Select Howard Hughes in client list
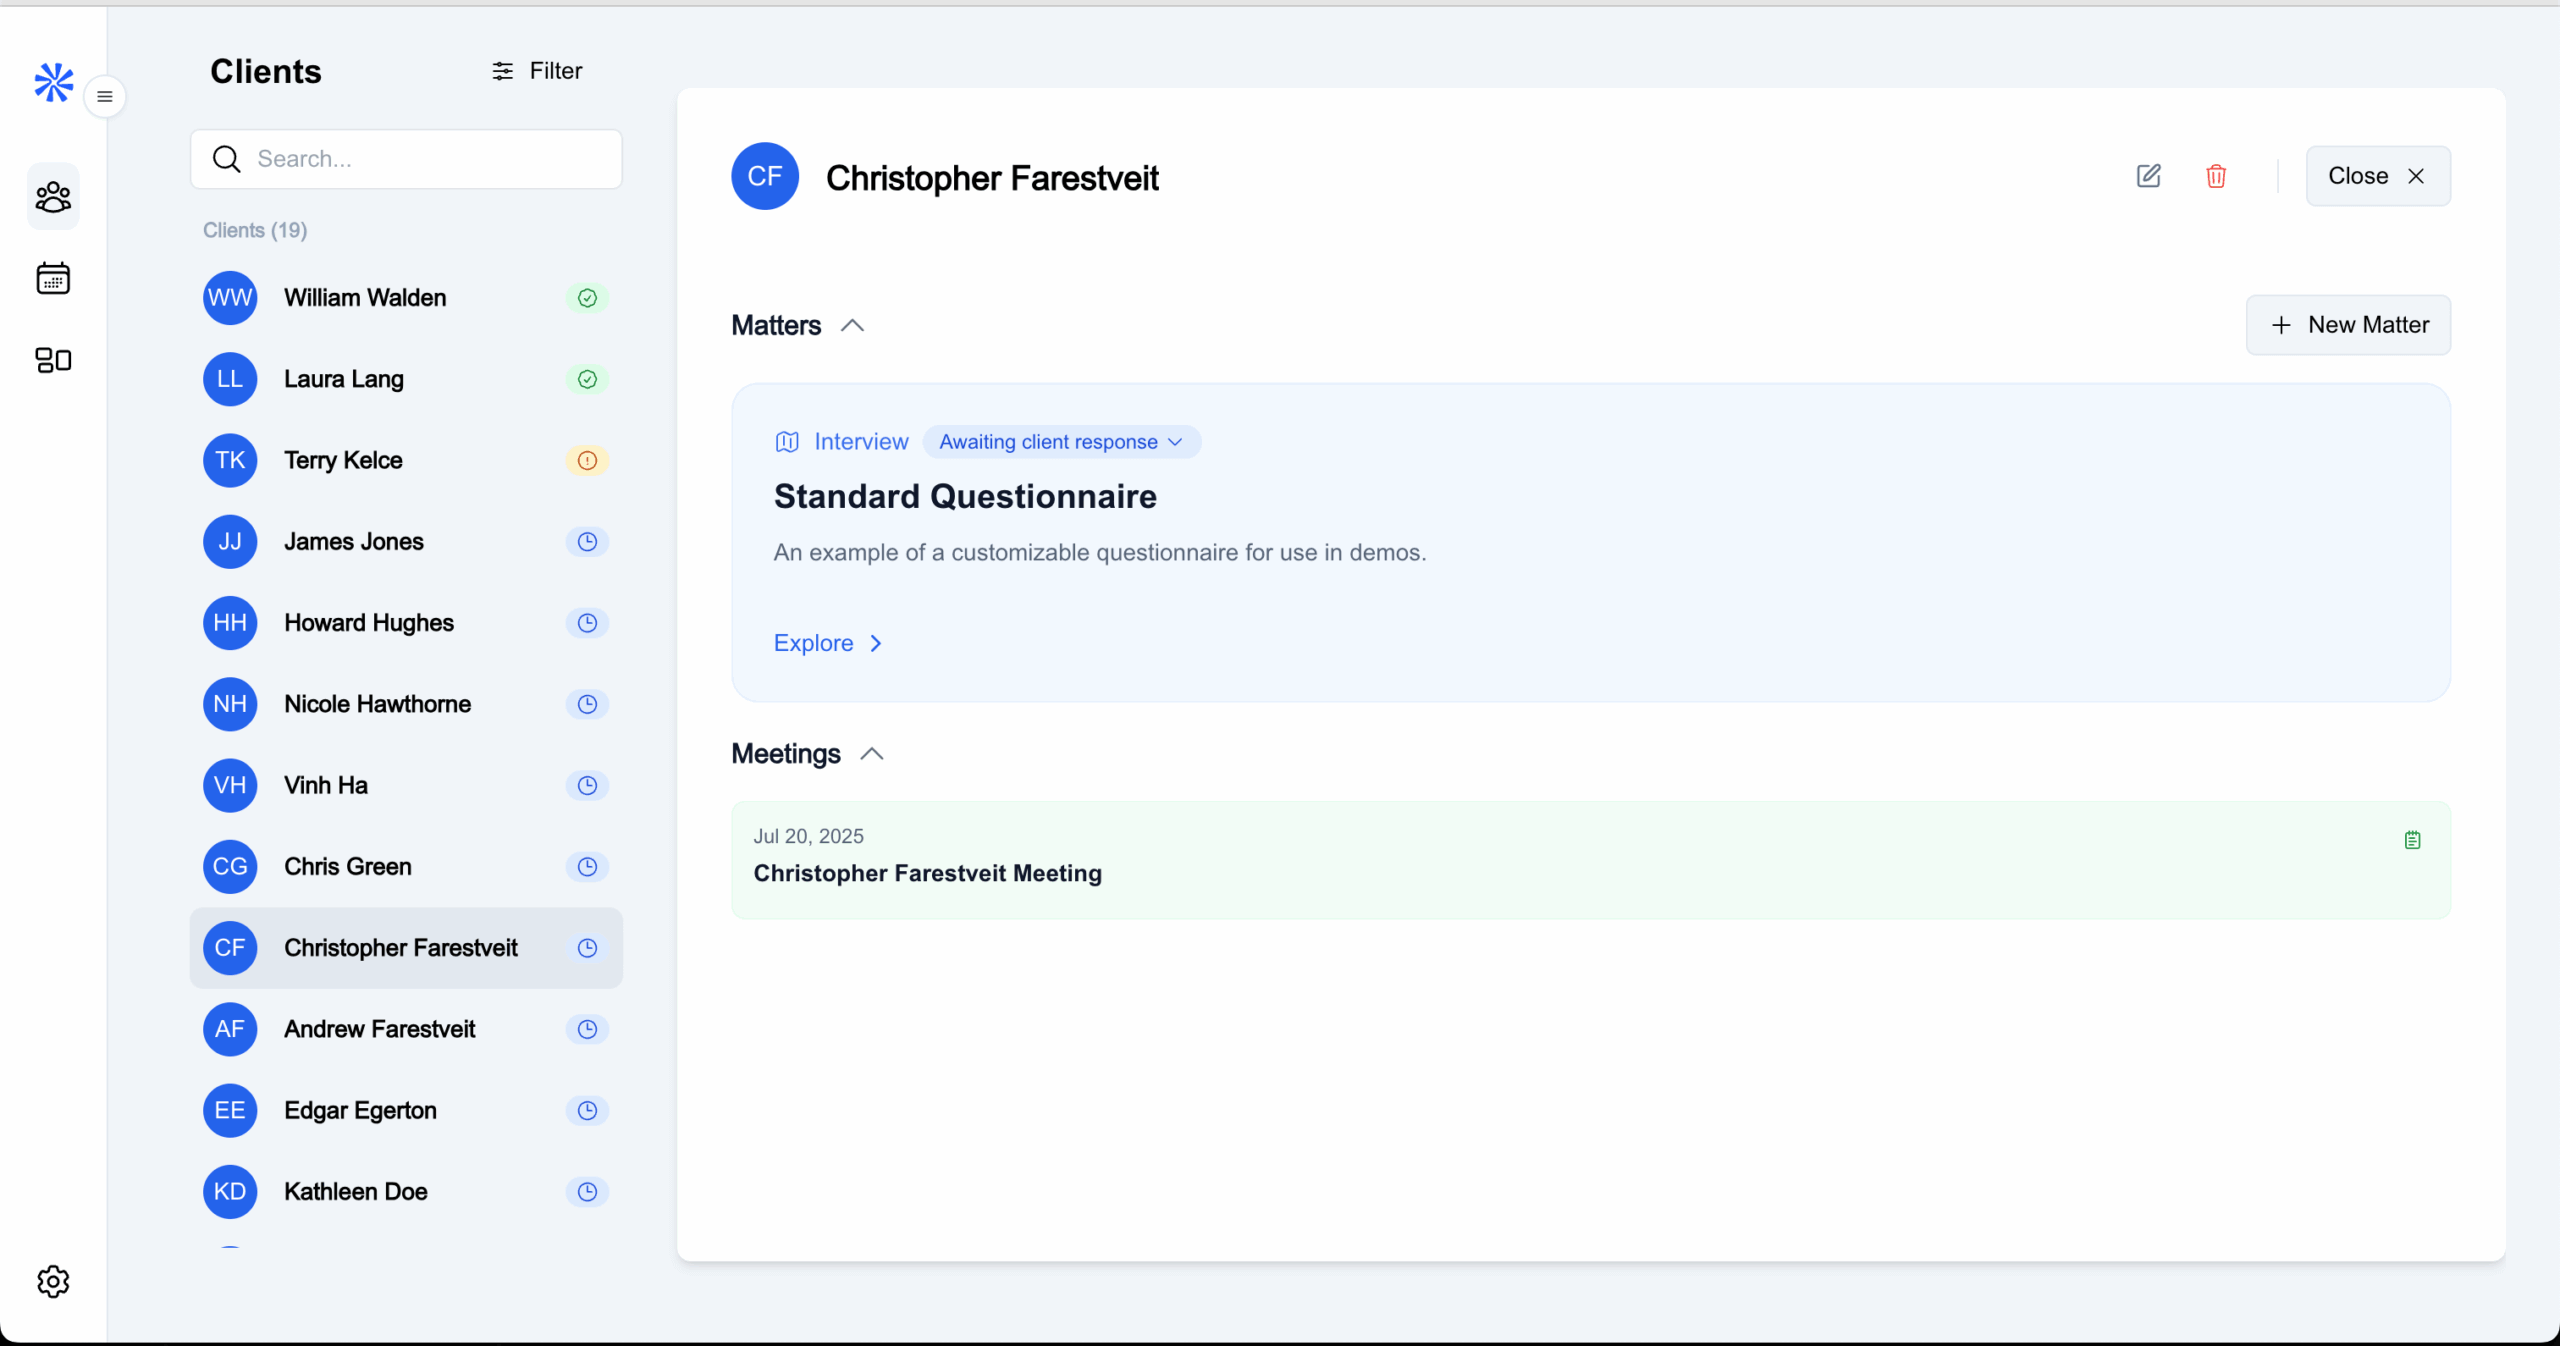 tap(369, 623)
